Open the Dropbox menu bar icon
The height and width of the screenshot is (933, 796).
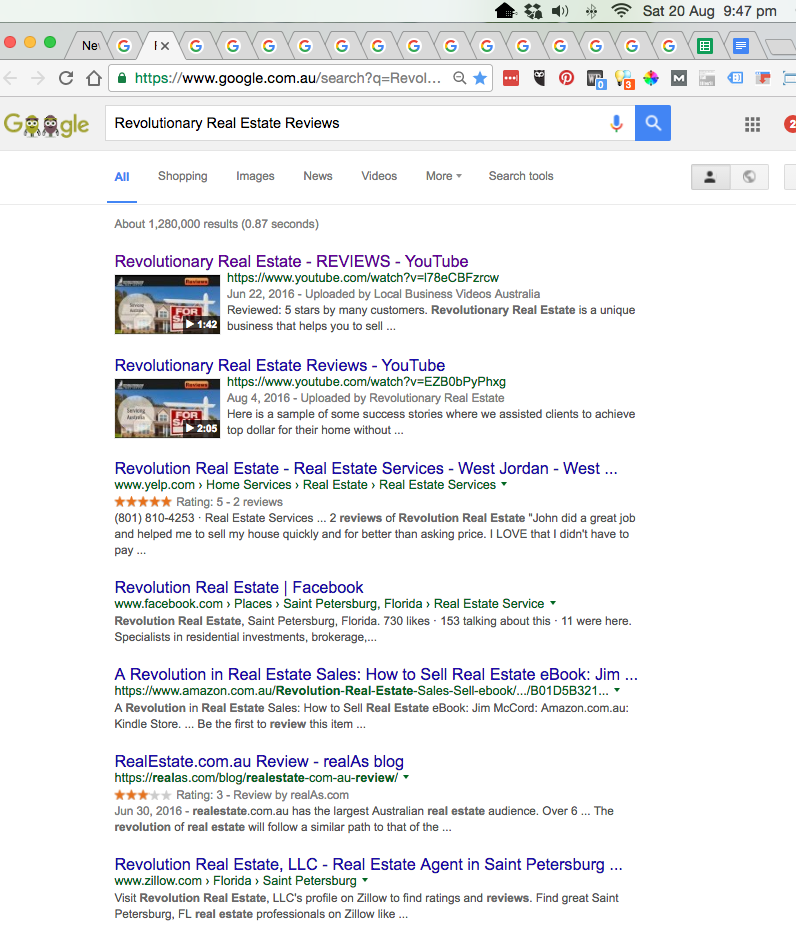pos(534,11)
